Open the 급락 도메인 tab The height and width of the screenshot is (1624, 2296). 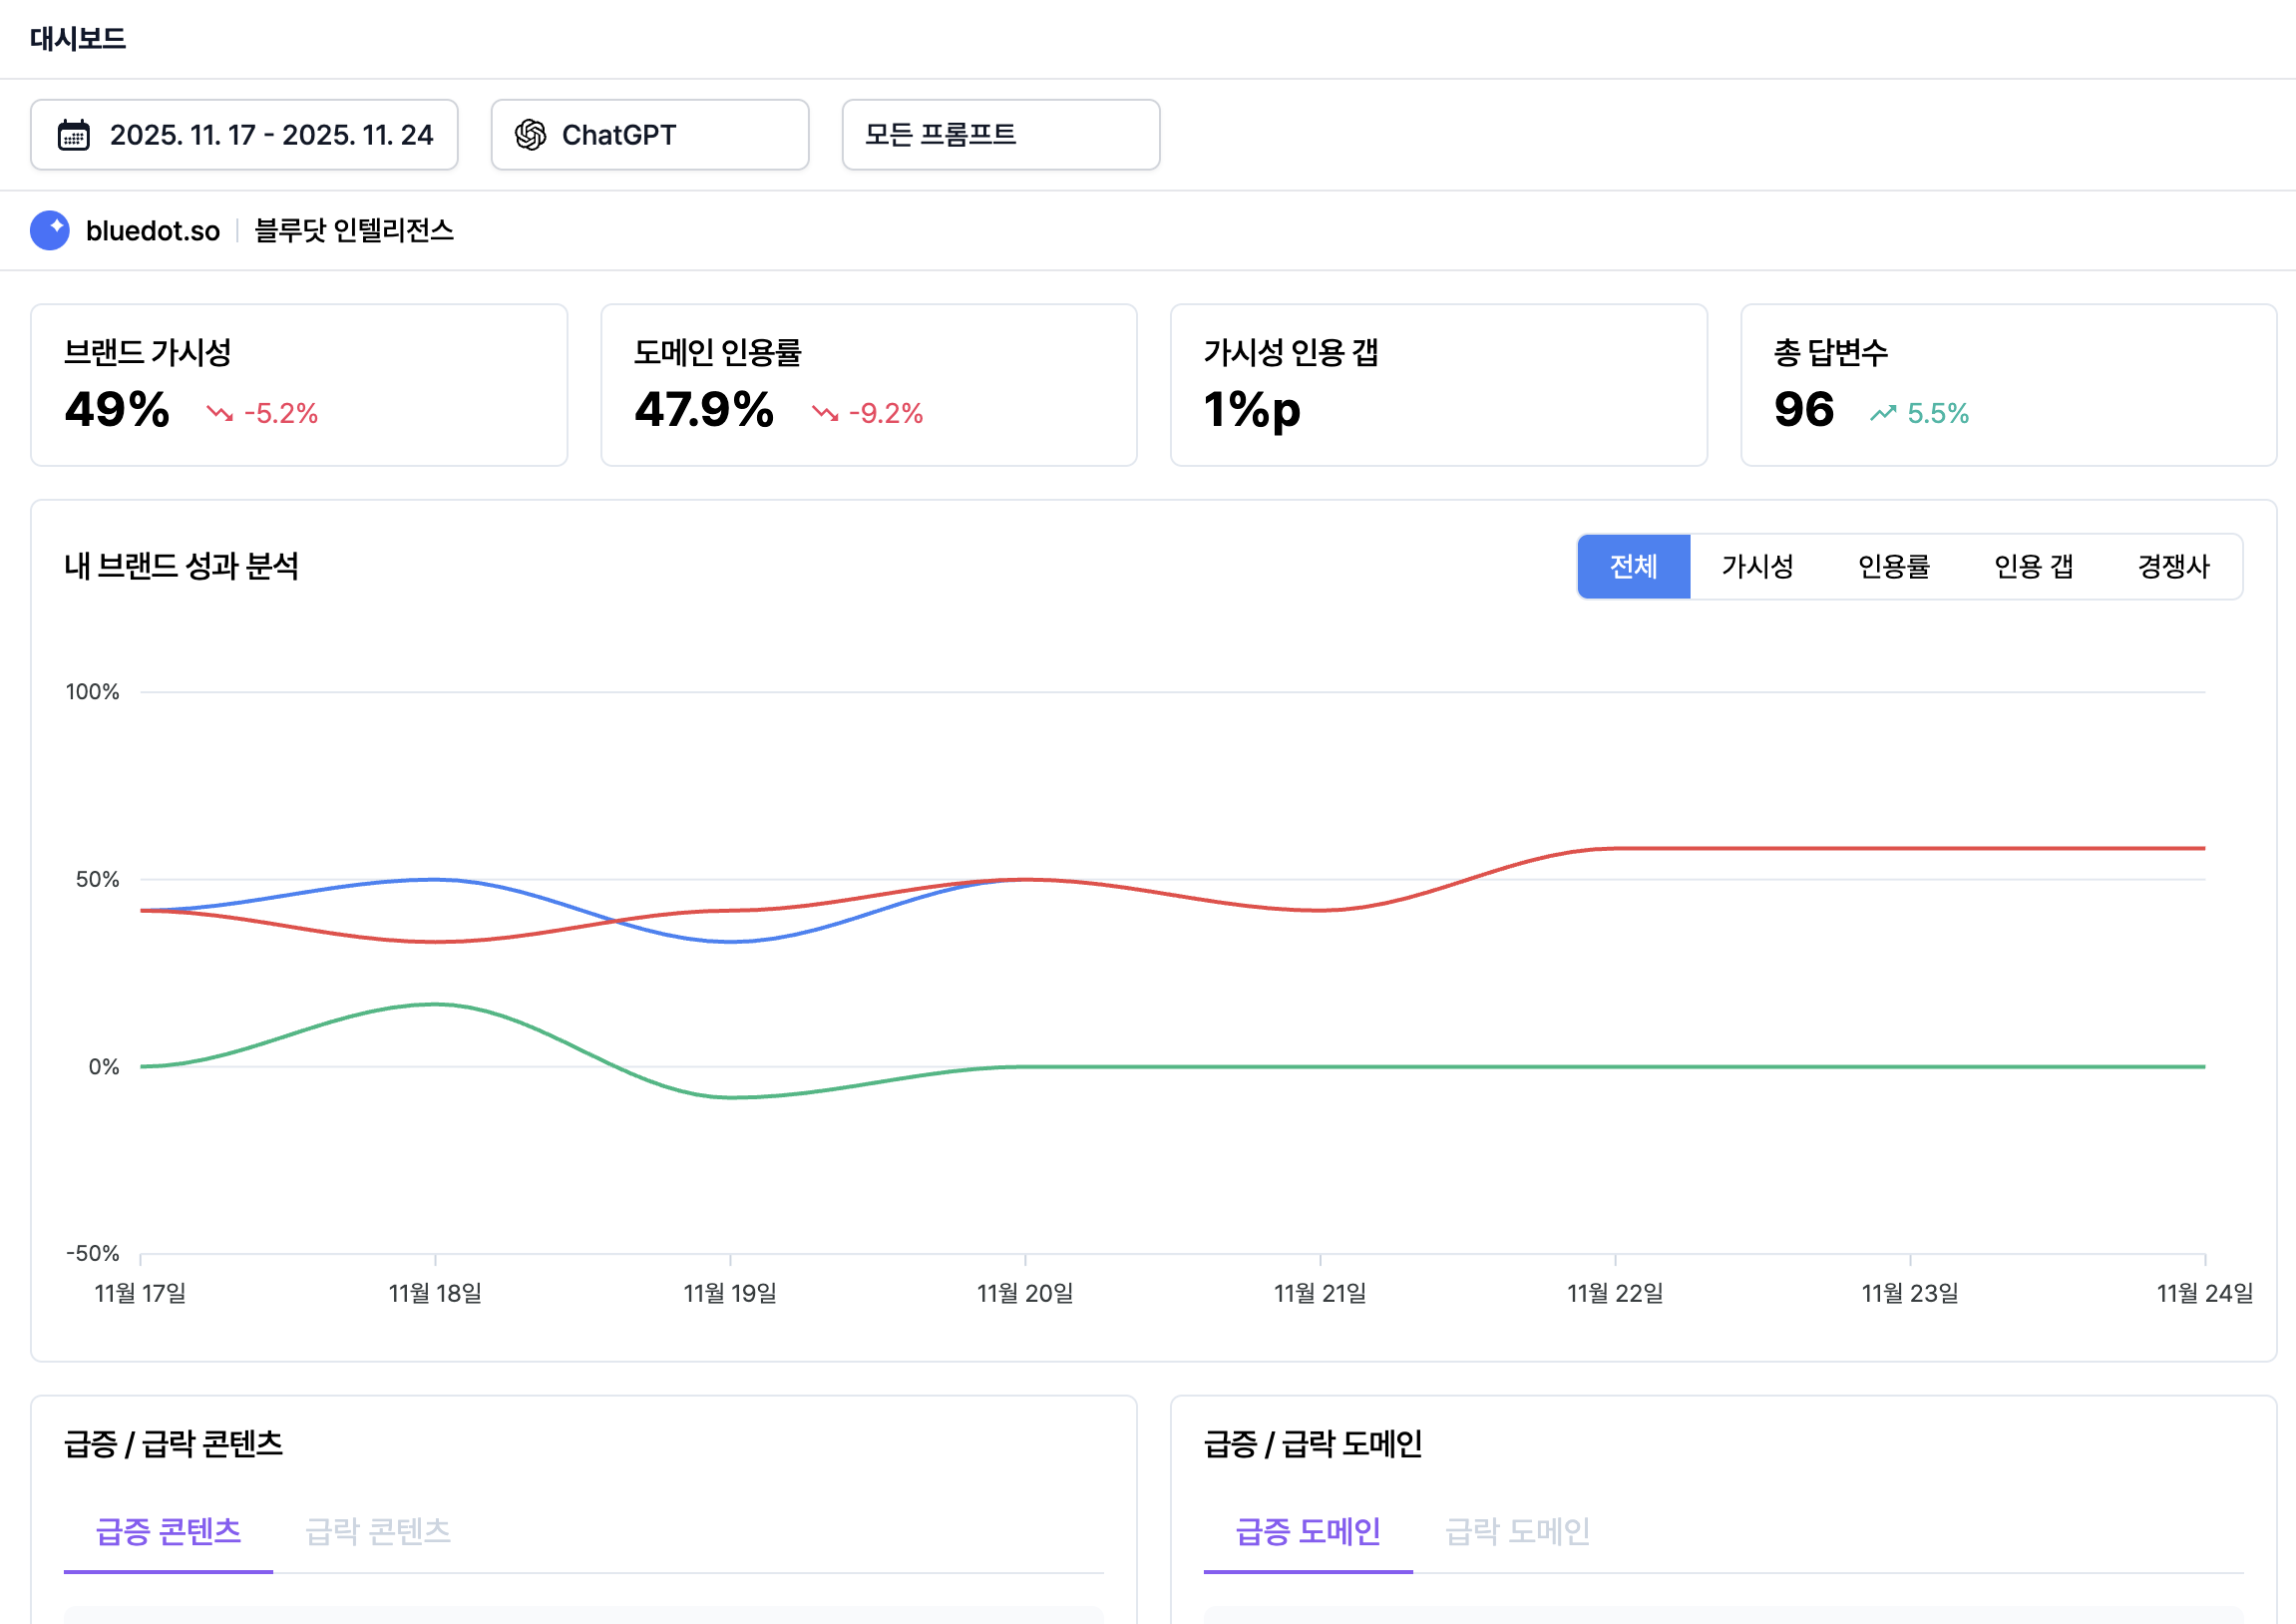(x=1517, y=1531)
